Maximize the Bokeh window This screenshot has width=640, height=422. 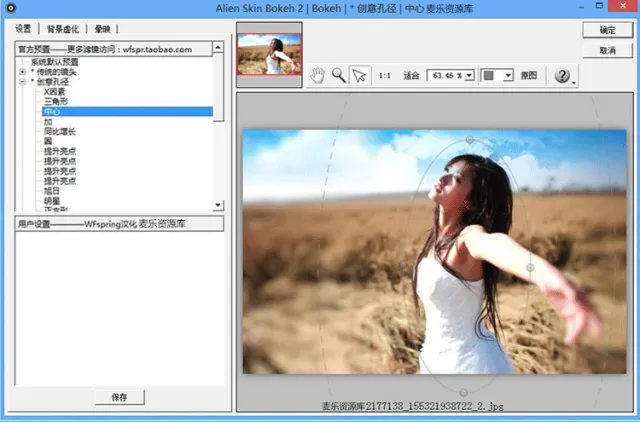coord(599,6)
